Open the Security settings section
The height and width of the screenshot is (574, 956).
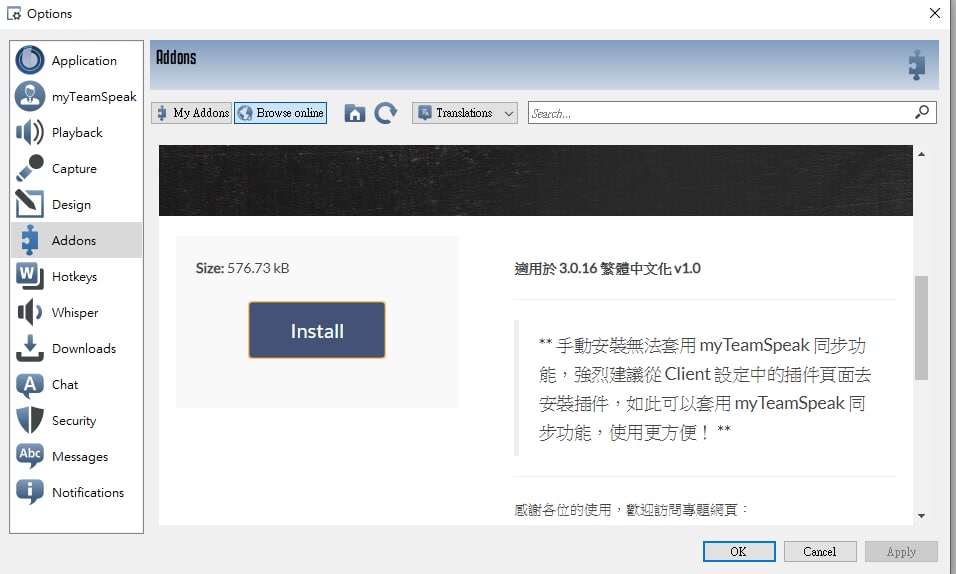(x=74, y=421)
